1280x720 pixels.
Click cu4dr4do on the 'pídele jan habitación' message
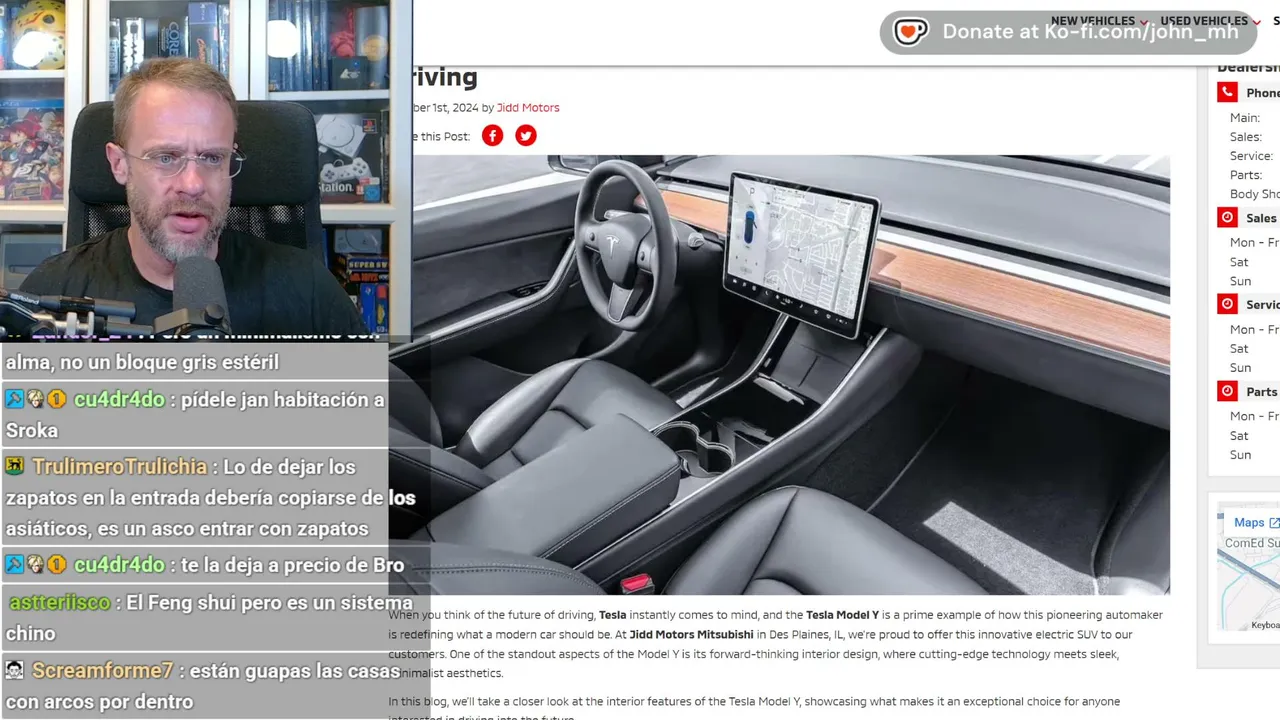point(119,400)
